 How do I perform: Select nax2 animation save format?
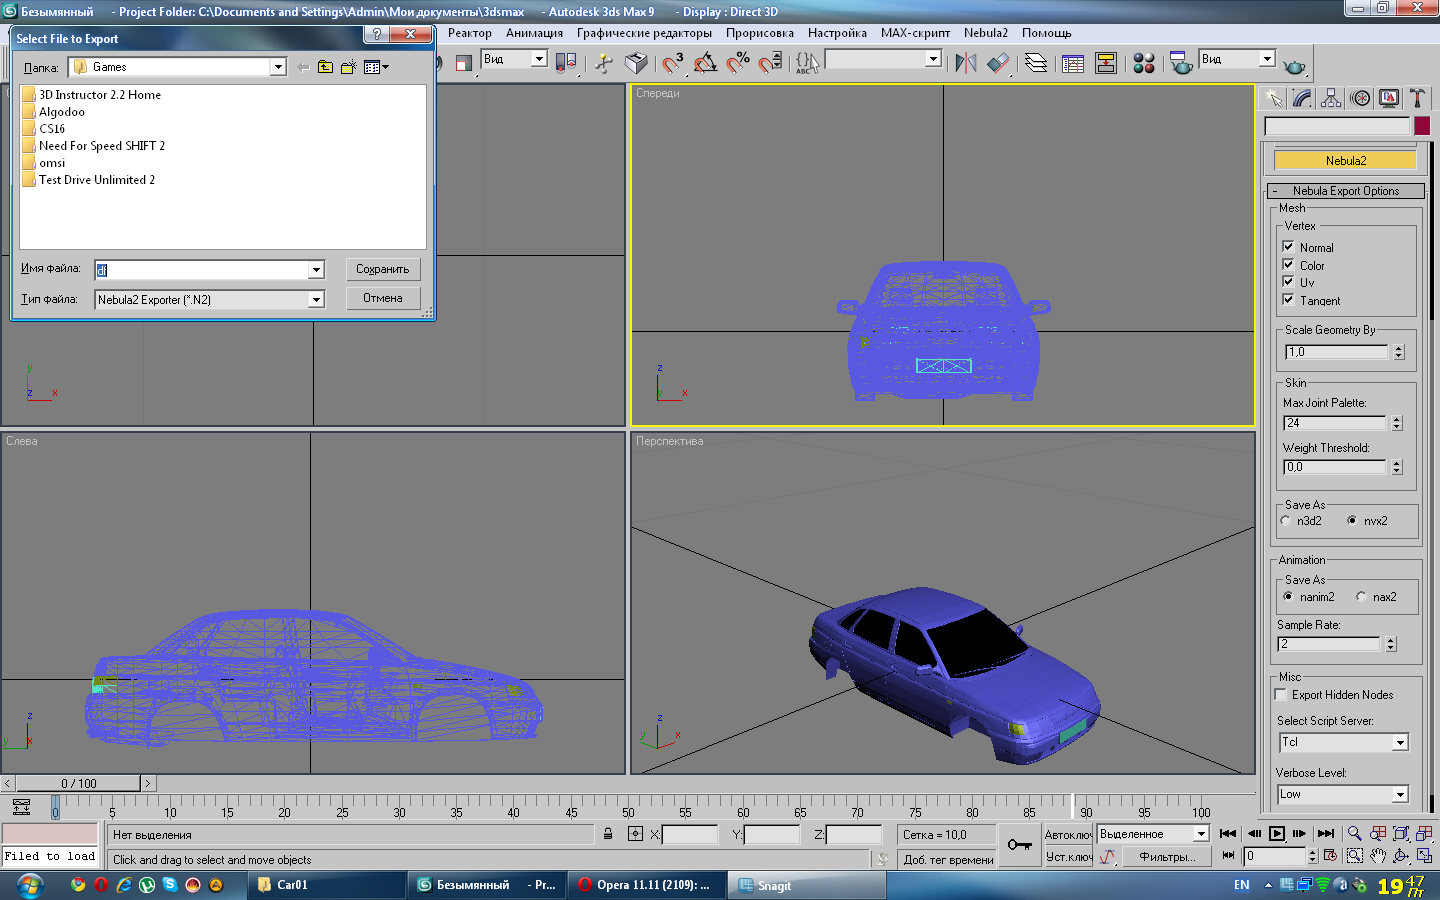pyautogui.click(x=1361, y=596)
